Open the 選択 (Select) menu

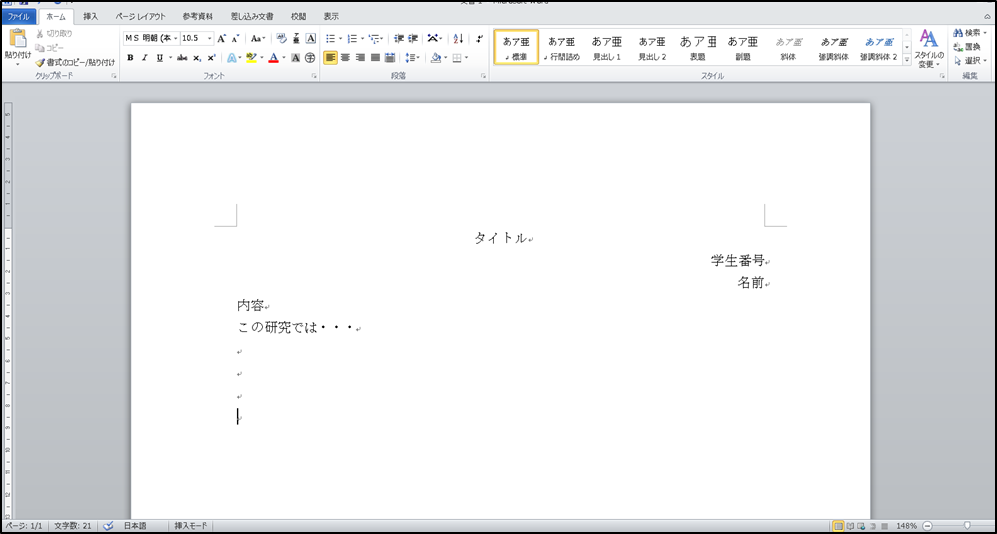pyautogui.click(x=970, y=61)
